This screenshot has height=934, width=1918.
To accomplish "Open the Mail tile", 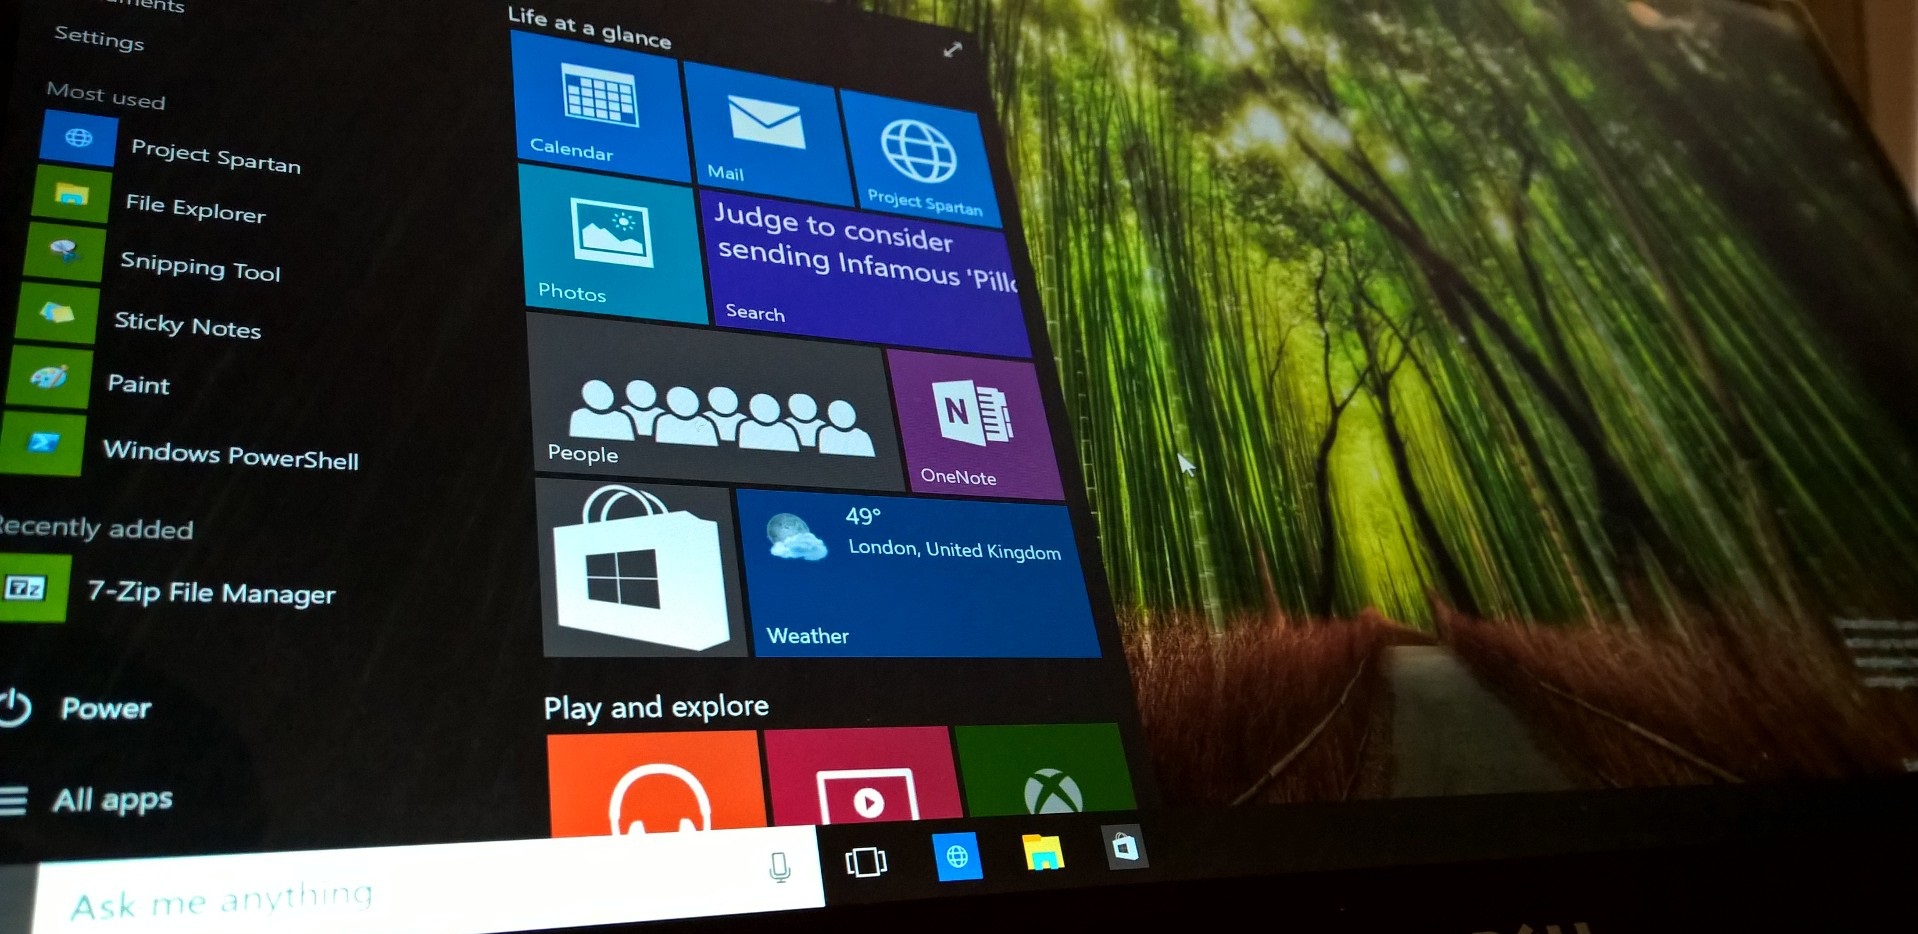I will point(768,134).
